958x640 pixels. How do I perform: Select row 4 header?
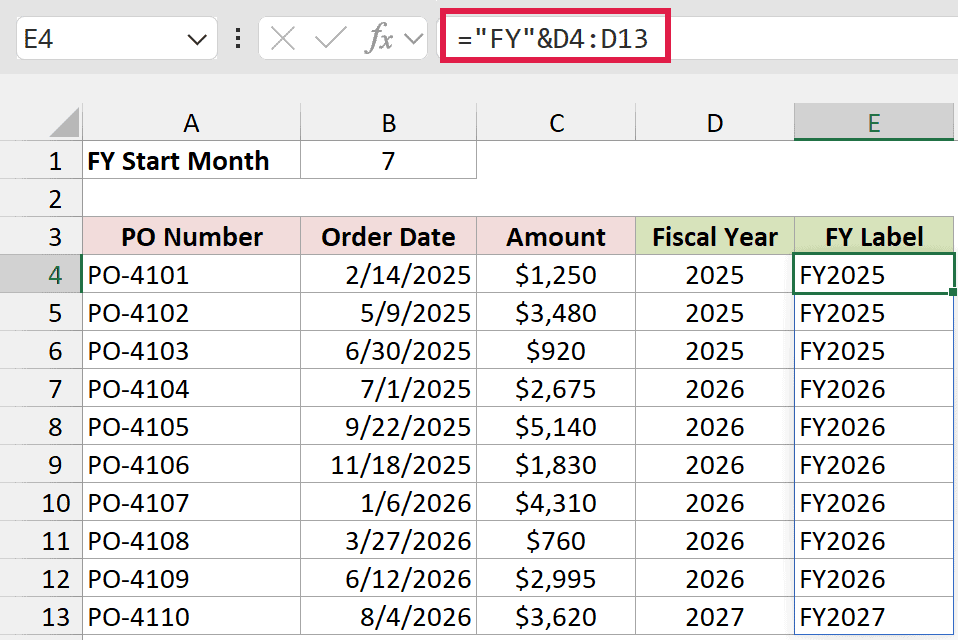(x=41, y=274)
